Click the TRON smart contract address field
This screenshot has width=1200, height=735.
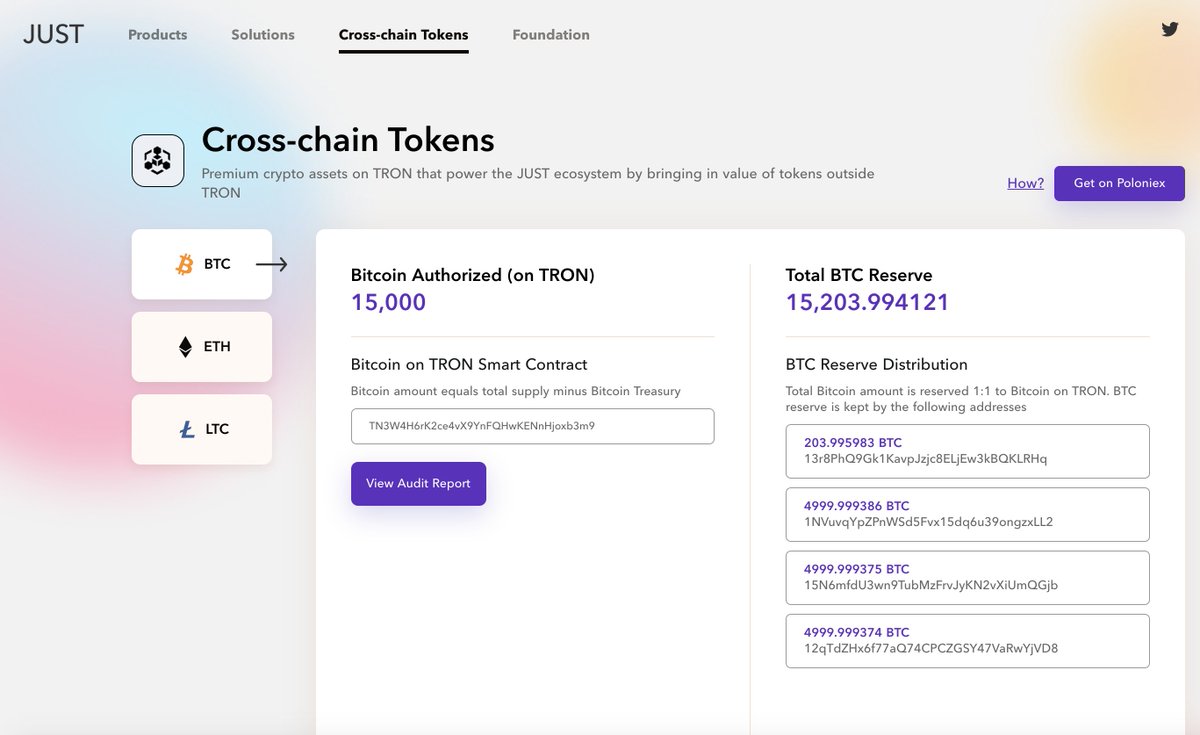tap(533, 426)
